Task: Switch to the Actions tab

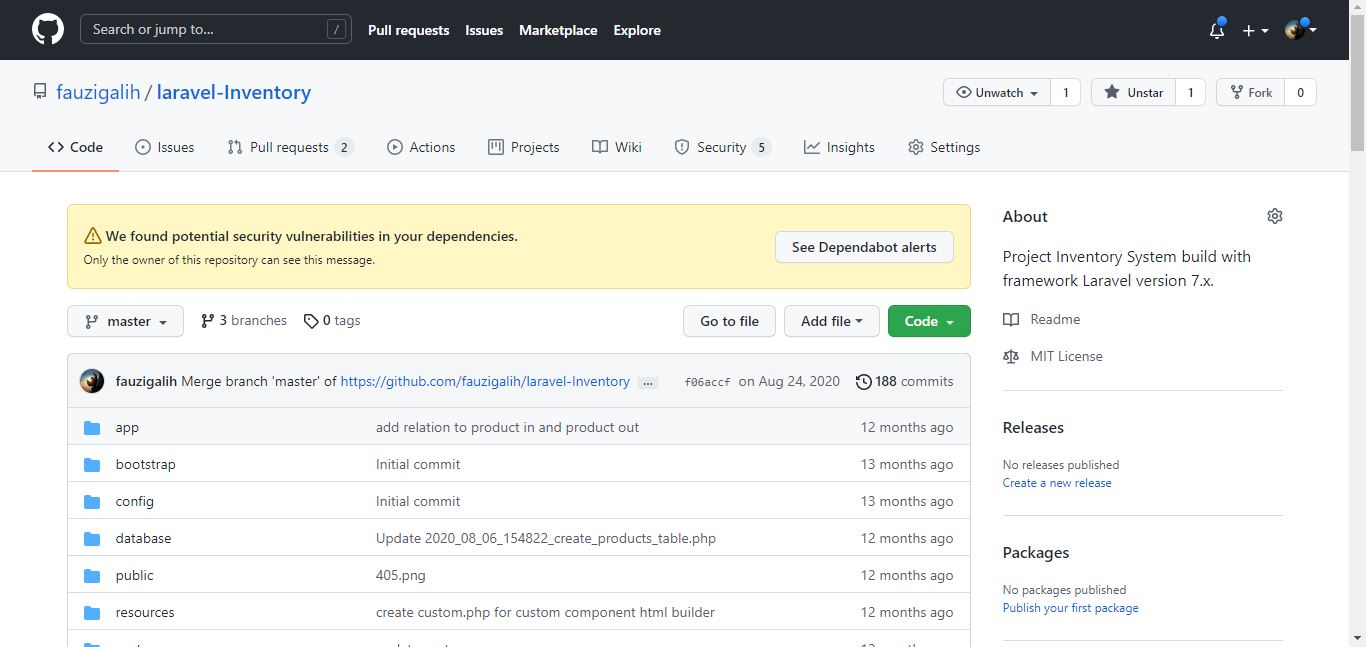Action: [x=421, y=147]
